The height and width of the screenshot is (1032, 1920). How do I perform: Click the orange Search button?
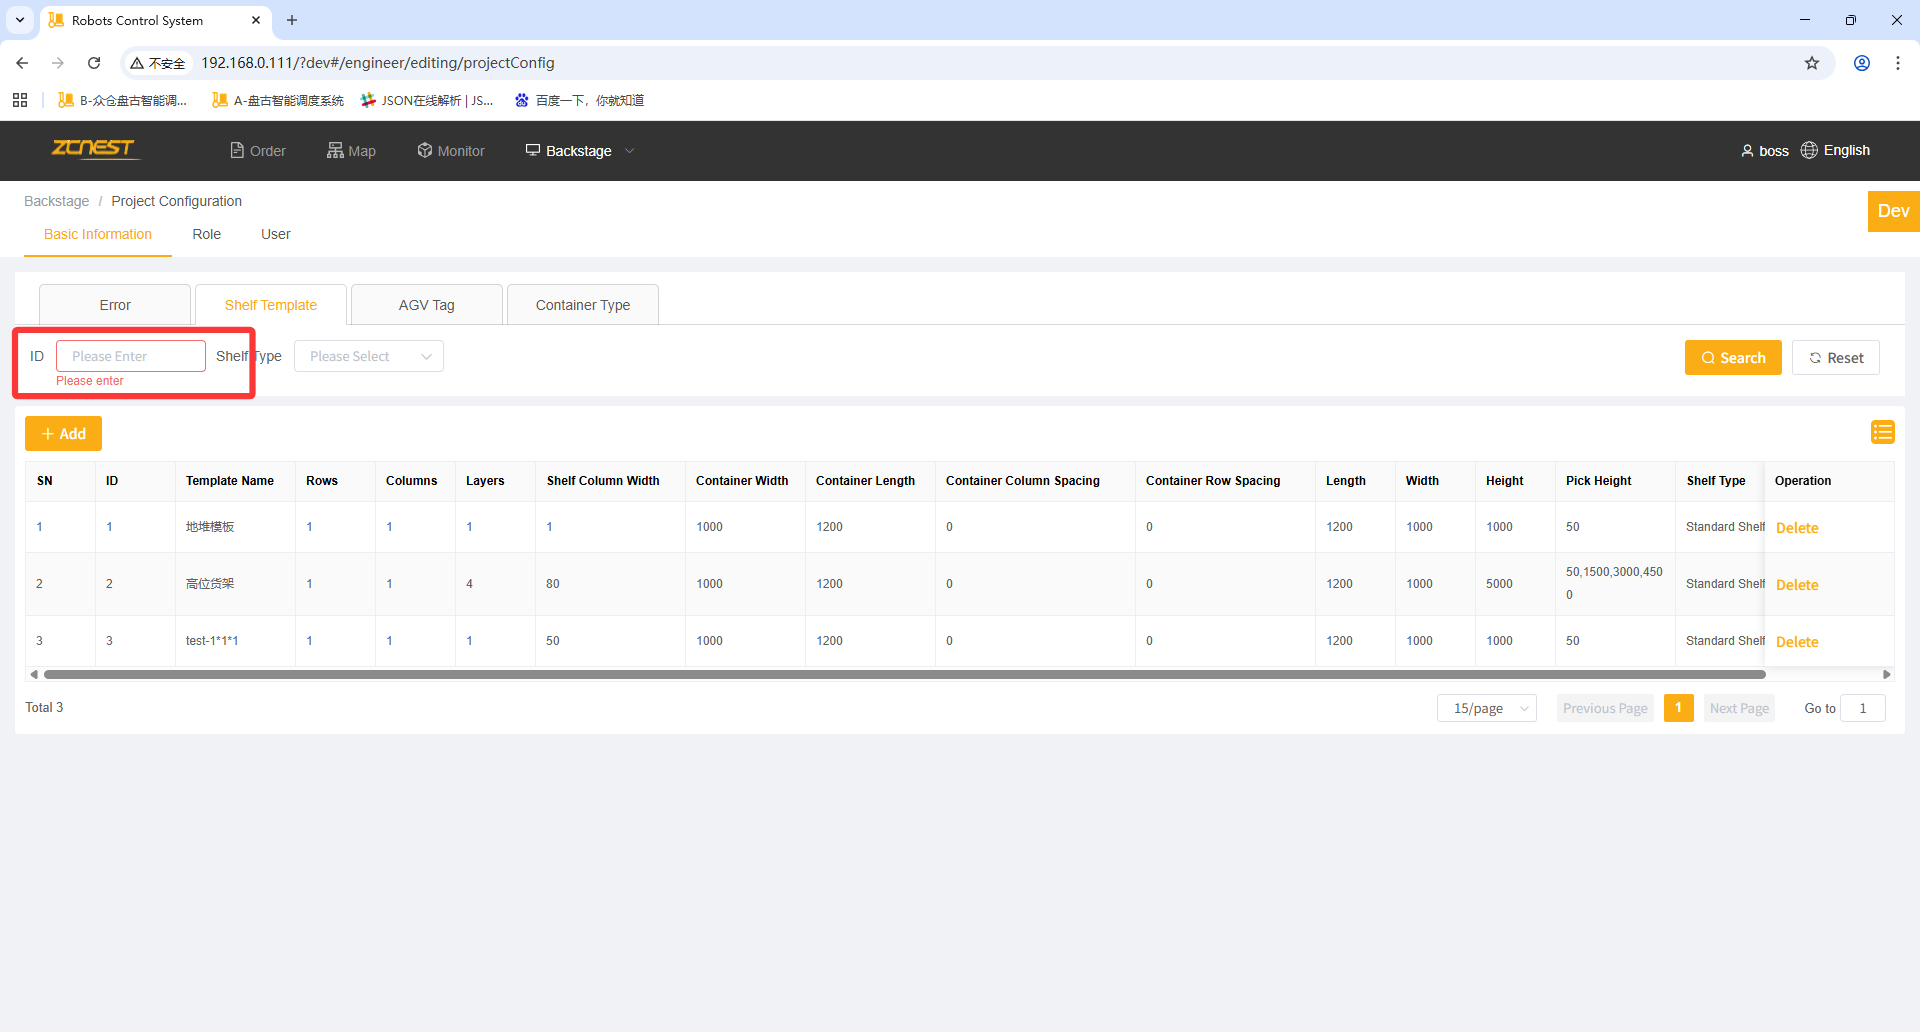(1732, 358)
